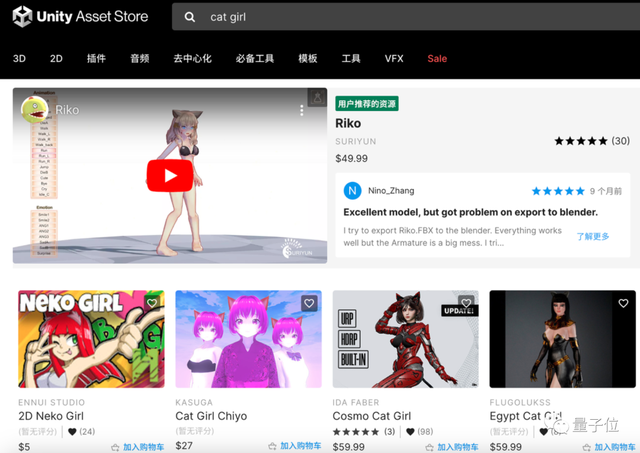Screen dimensions: 640x453
Task: Open the VFX category menu
Action: tap(394, 59)
